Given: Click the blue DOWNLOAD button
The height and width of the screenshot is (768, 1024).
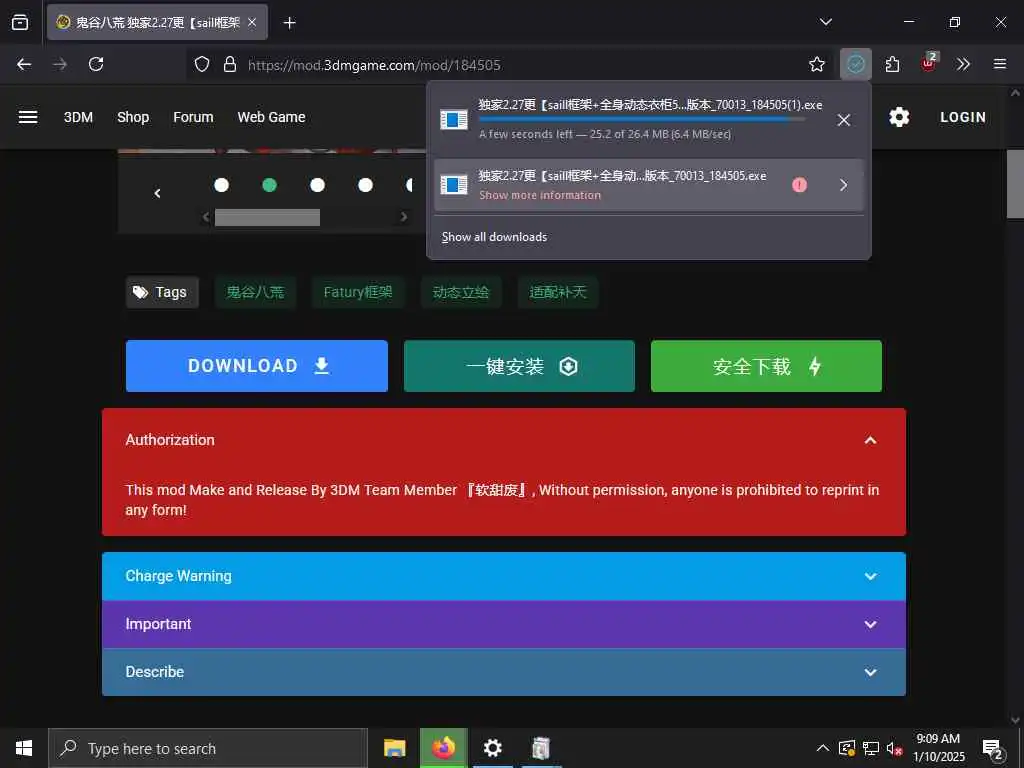Looking at the screenshot, I should (x=257, y=366).
